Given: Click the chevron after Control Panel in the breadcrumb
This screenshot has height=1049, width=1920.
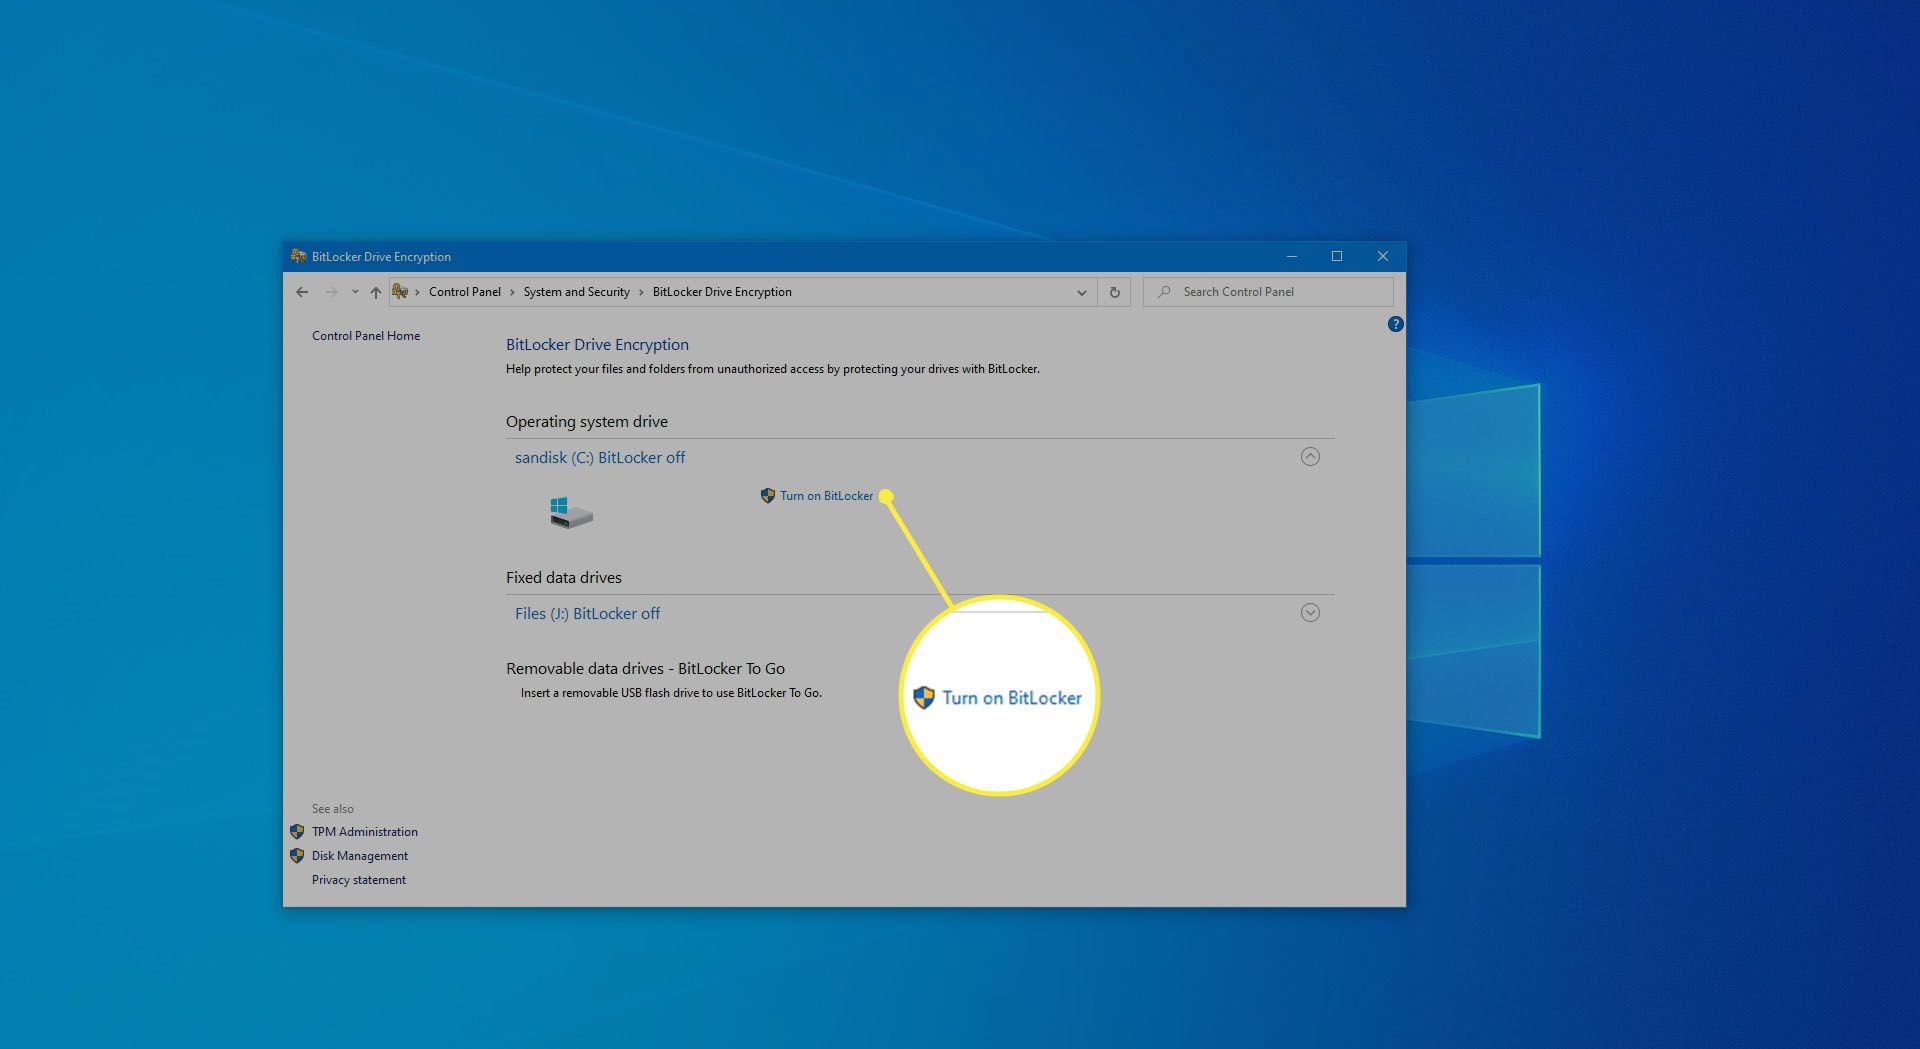Looking at the screenshot, I should (x=512, y=292).
